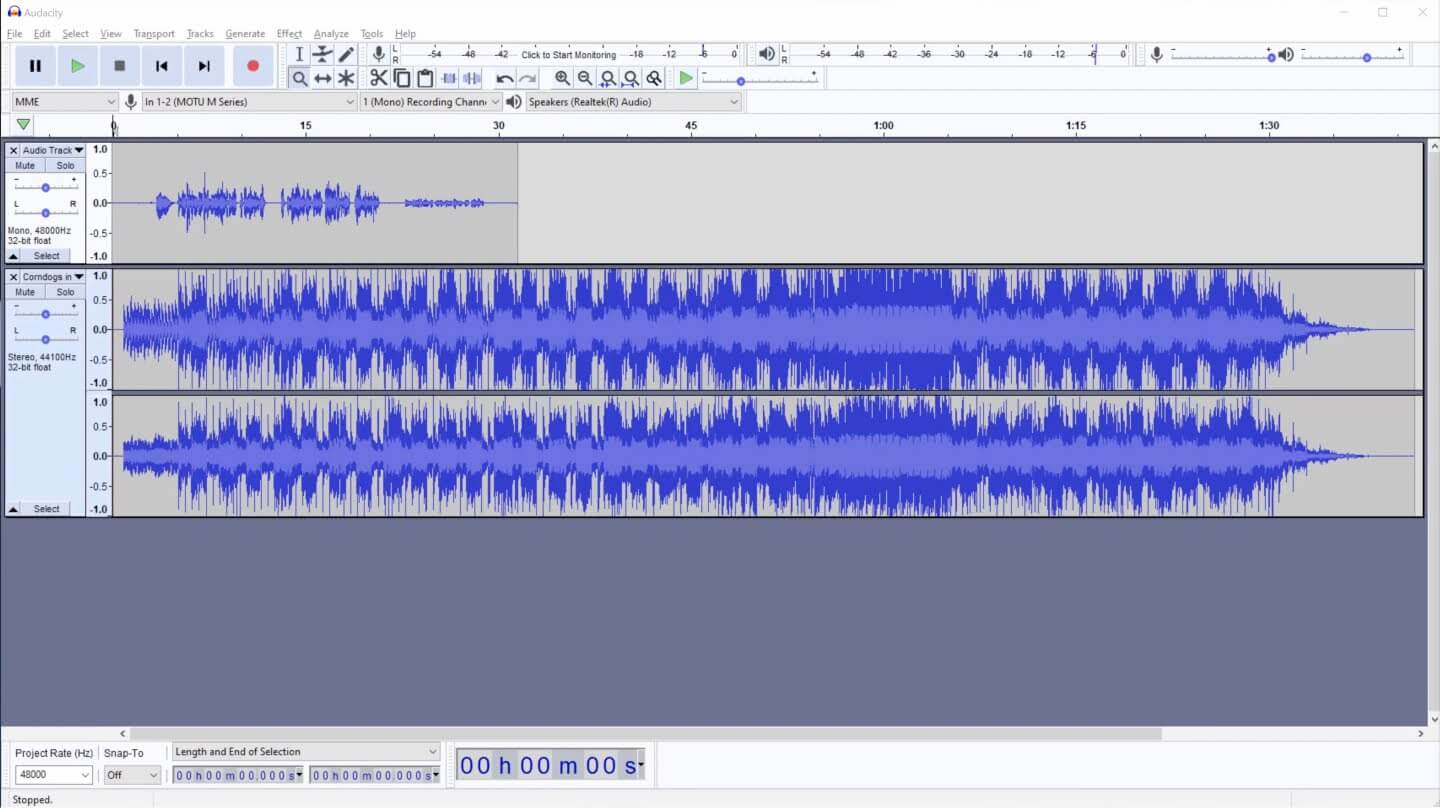
Task: Mute the Audio Track
Action: point(25,166)
